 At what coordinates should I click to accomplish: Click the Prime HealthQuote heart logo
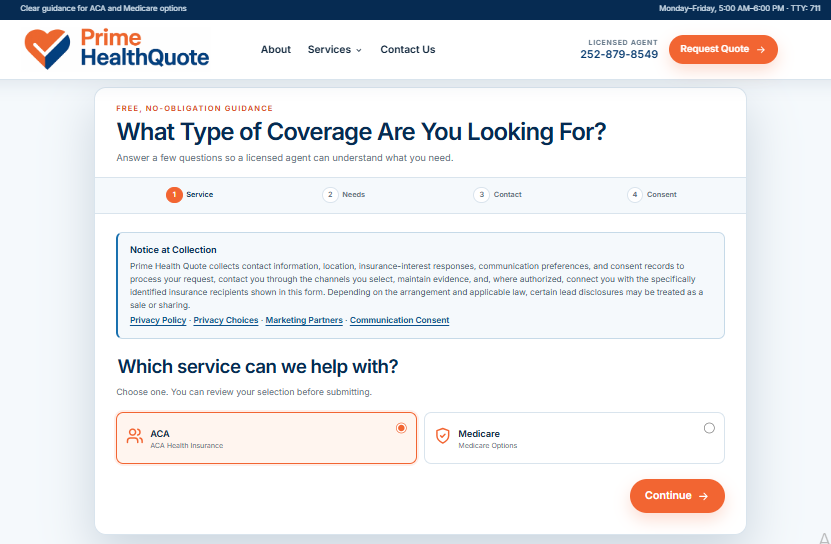(x=47, y=49)
